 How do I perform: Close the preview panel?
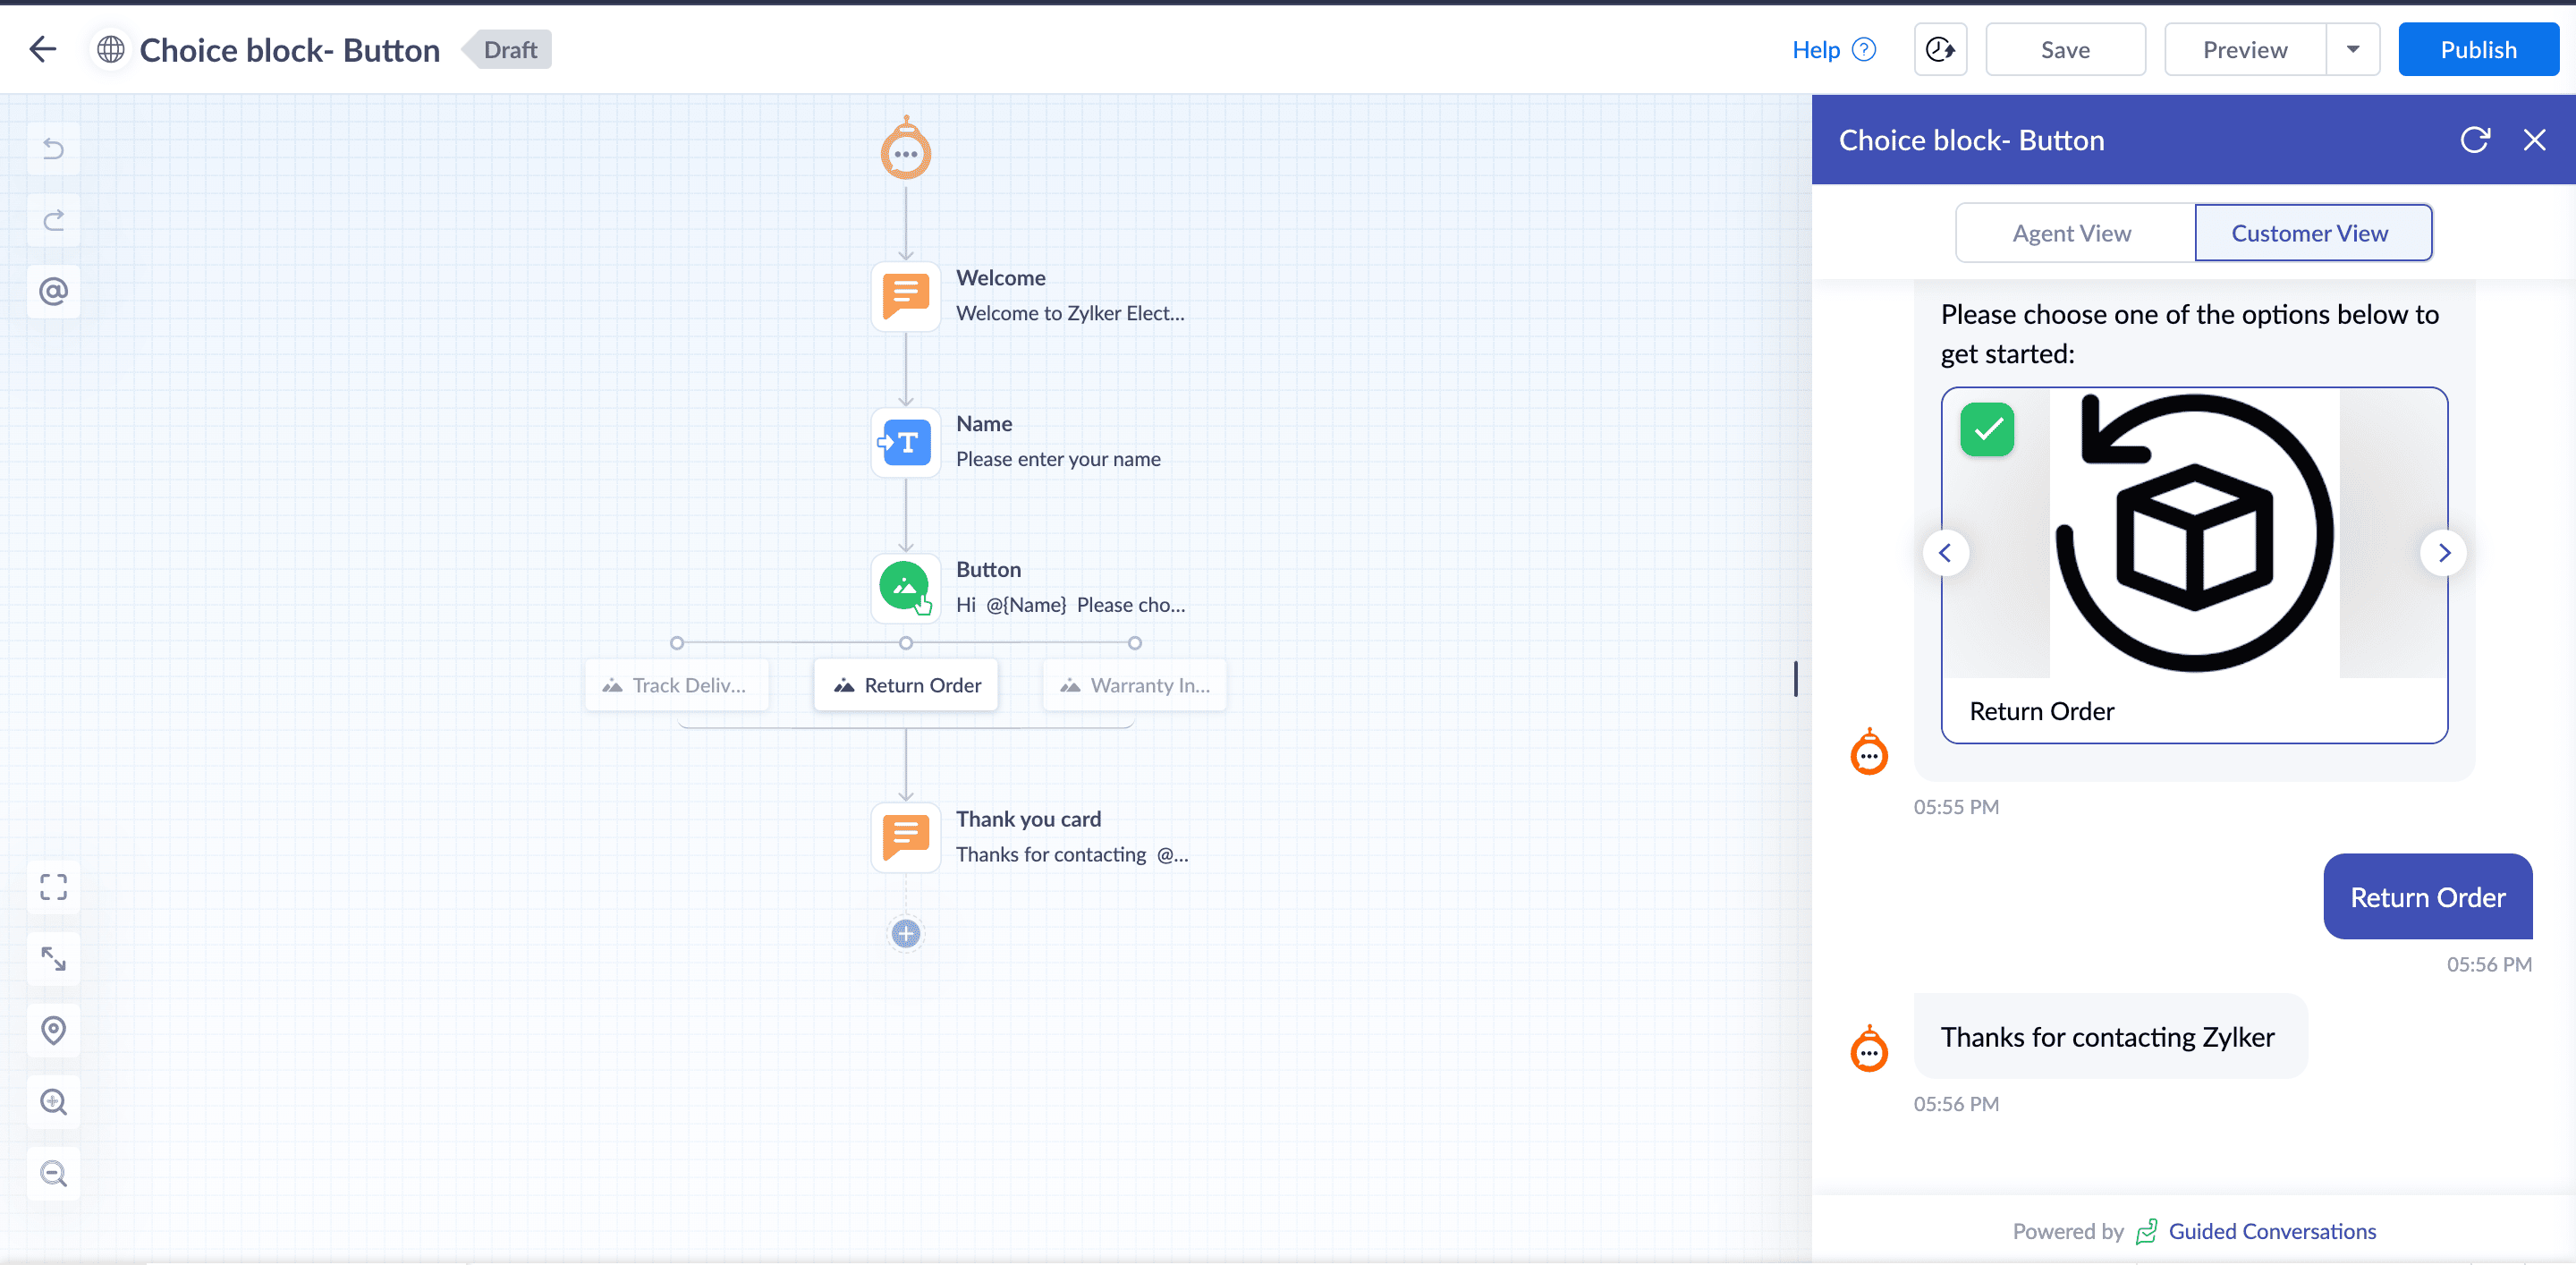point(2534,140)
